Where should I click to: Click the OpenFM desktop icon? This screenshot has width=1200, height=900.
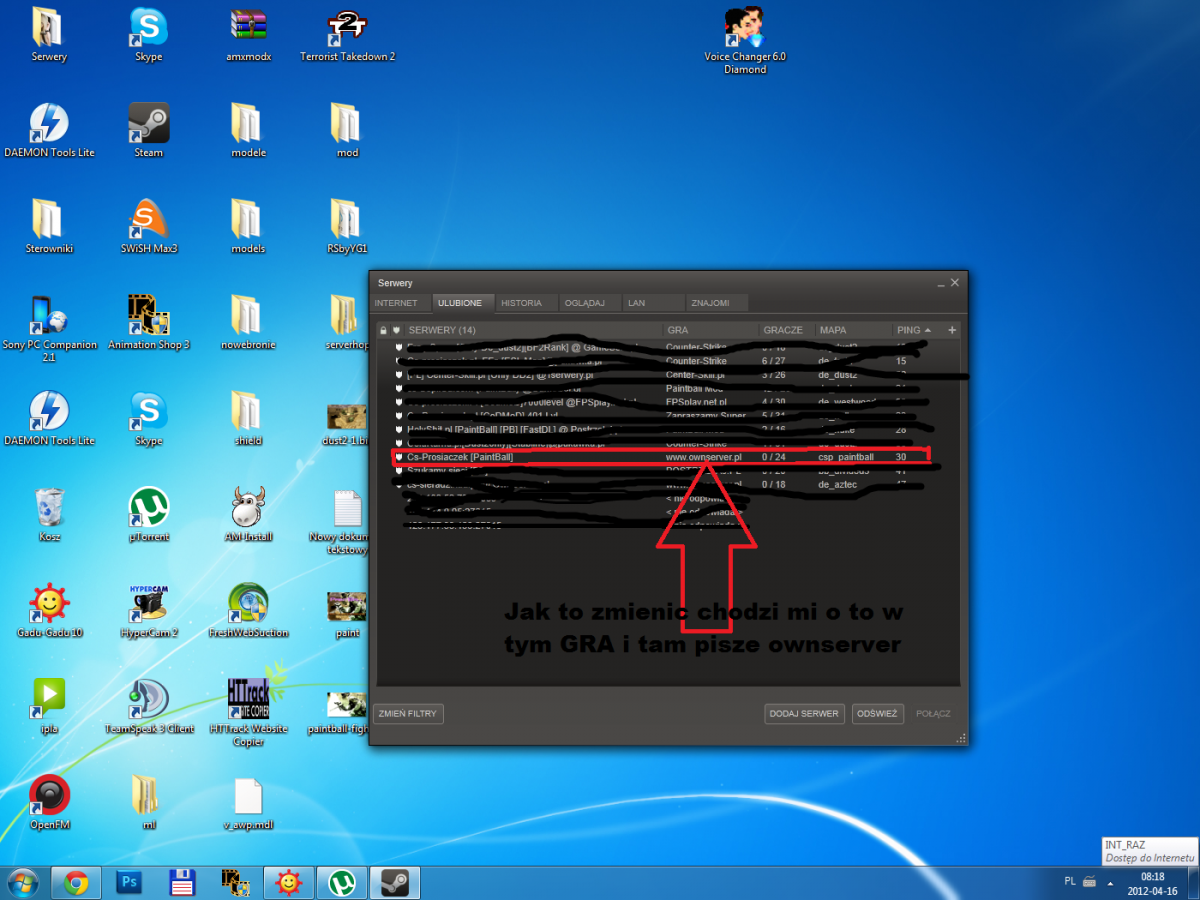49,795
